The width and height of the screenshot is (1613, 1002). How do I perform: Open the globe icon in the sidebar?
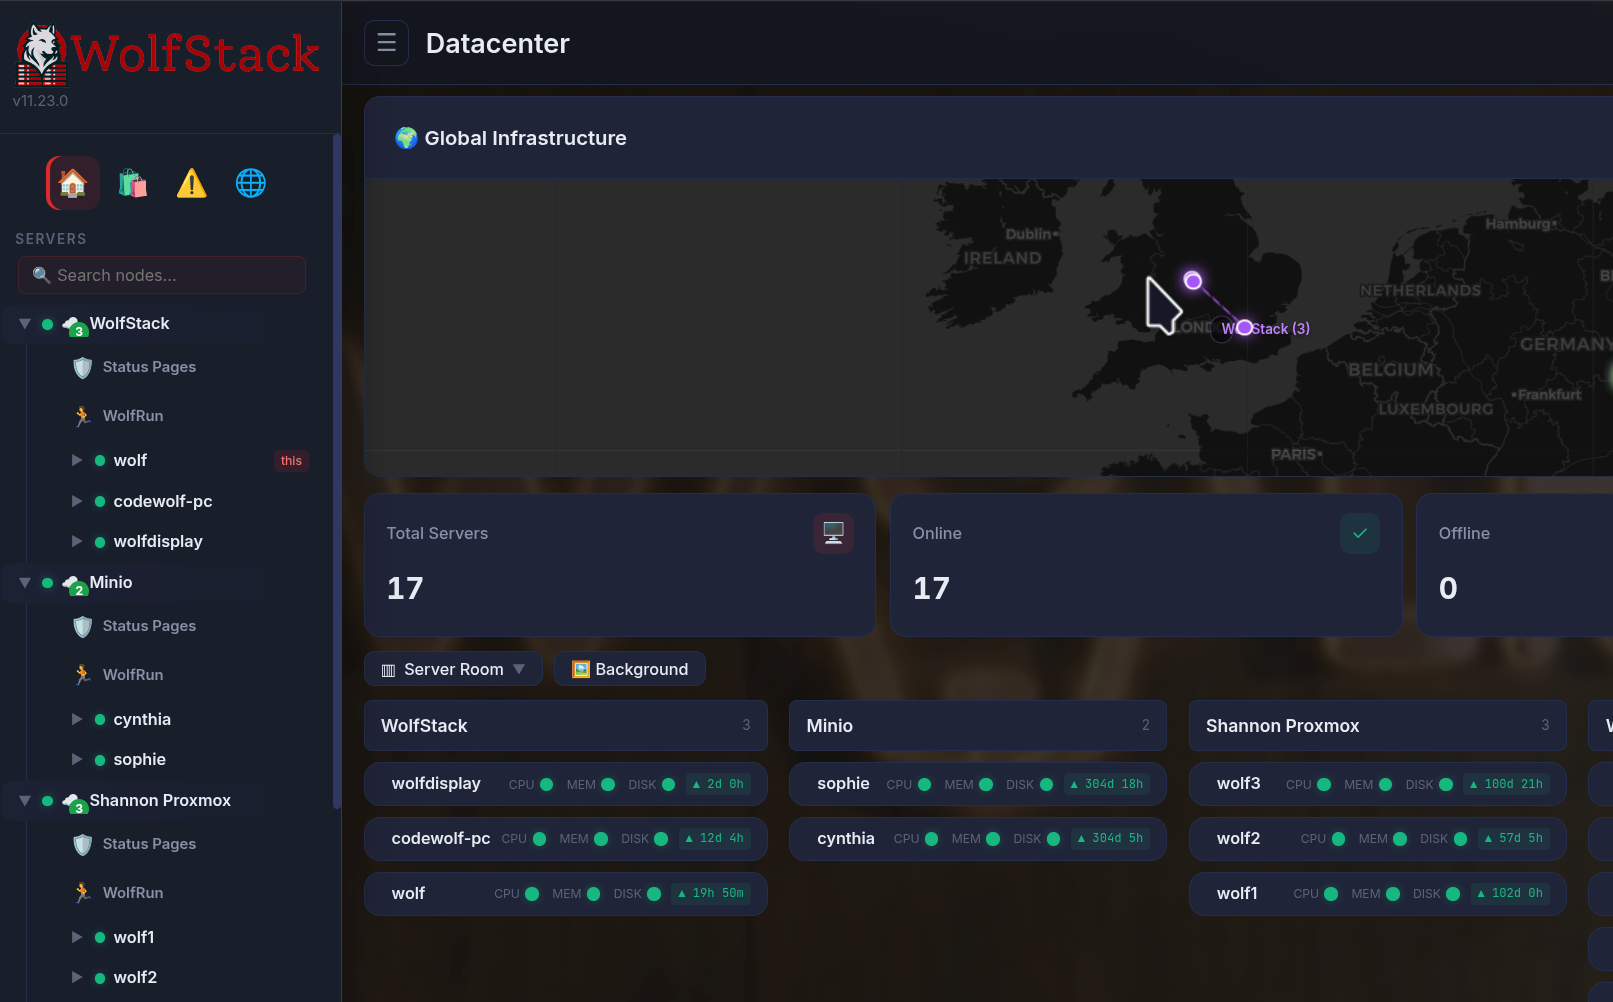pyautogui.click(x=250, y=183)
